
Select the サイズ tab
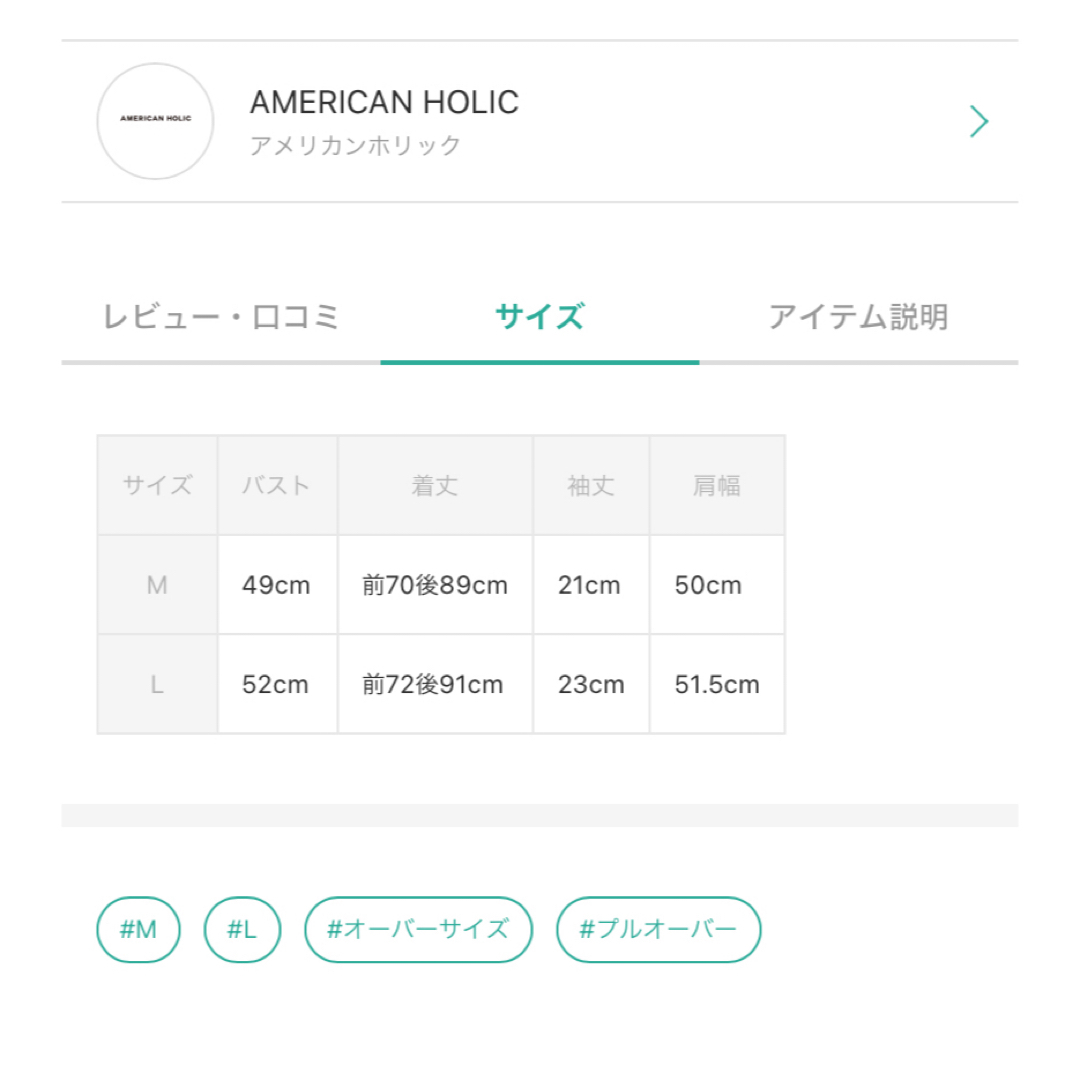[x=540, y=318]
